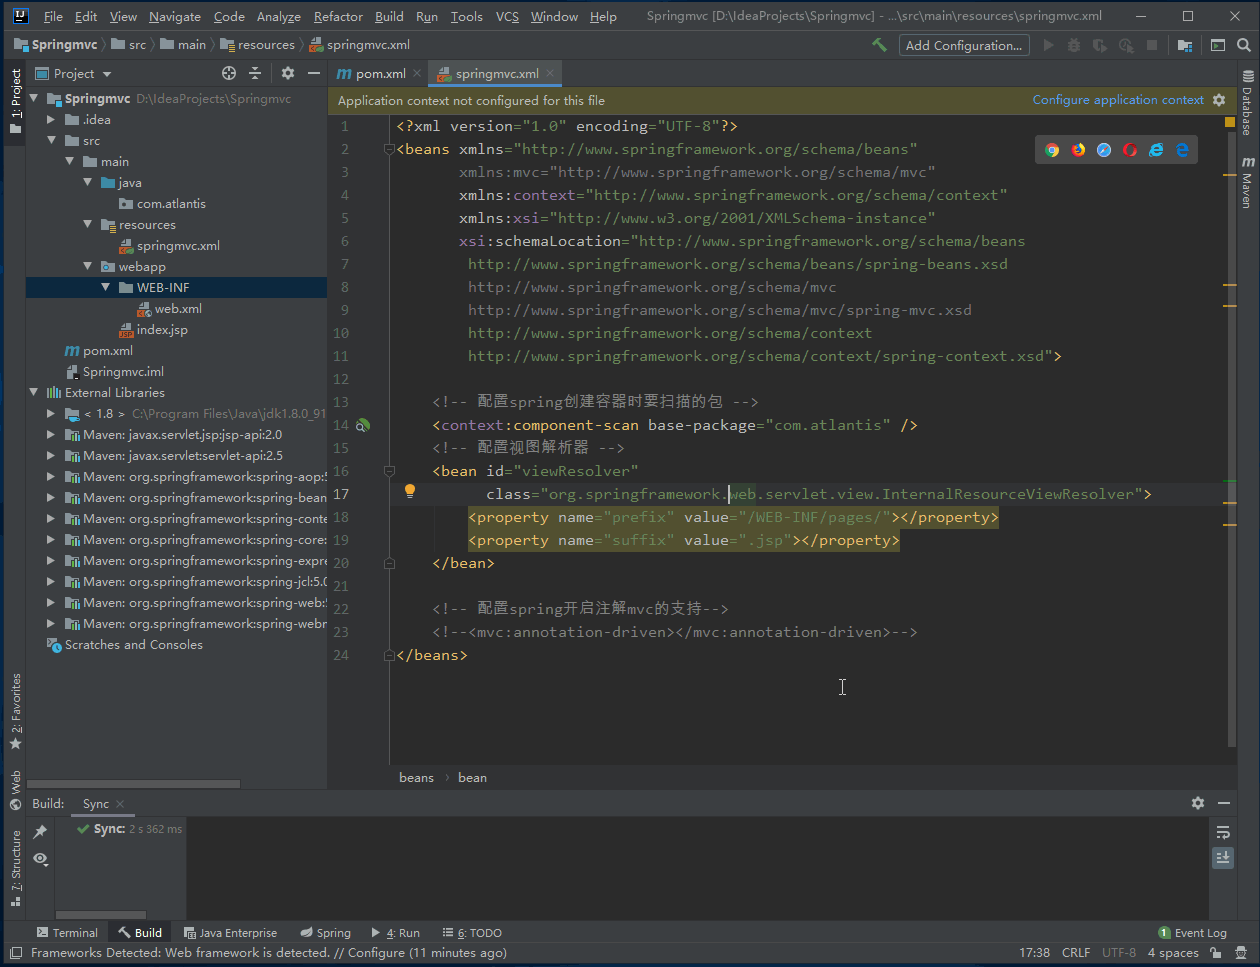Click Configure application context link

(1118, 100)
